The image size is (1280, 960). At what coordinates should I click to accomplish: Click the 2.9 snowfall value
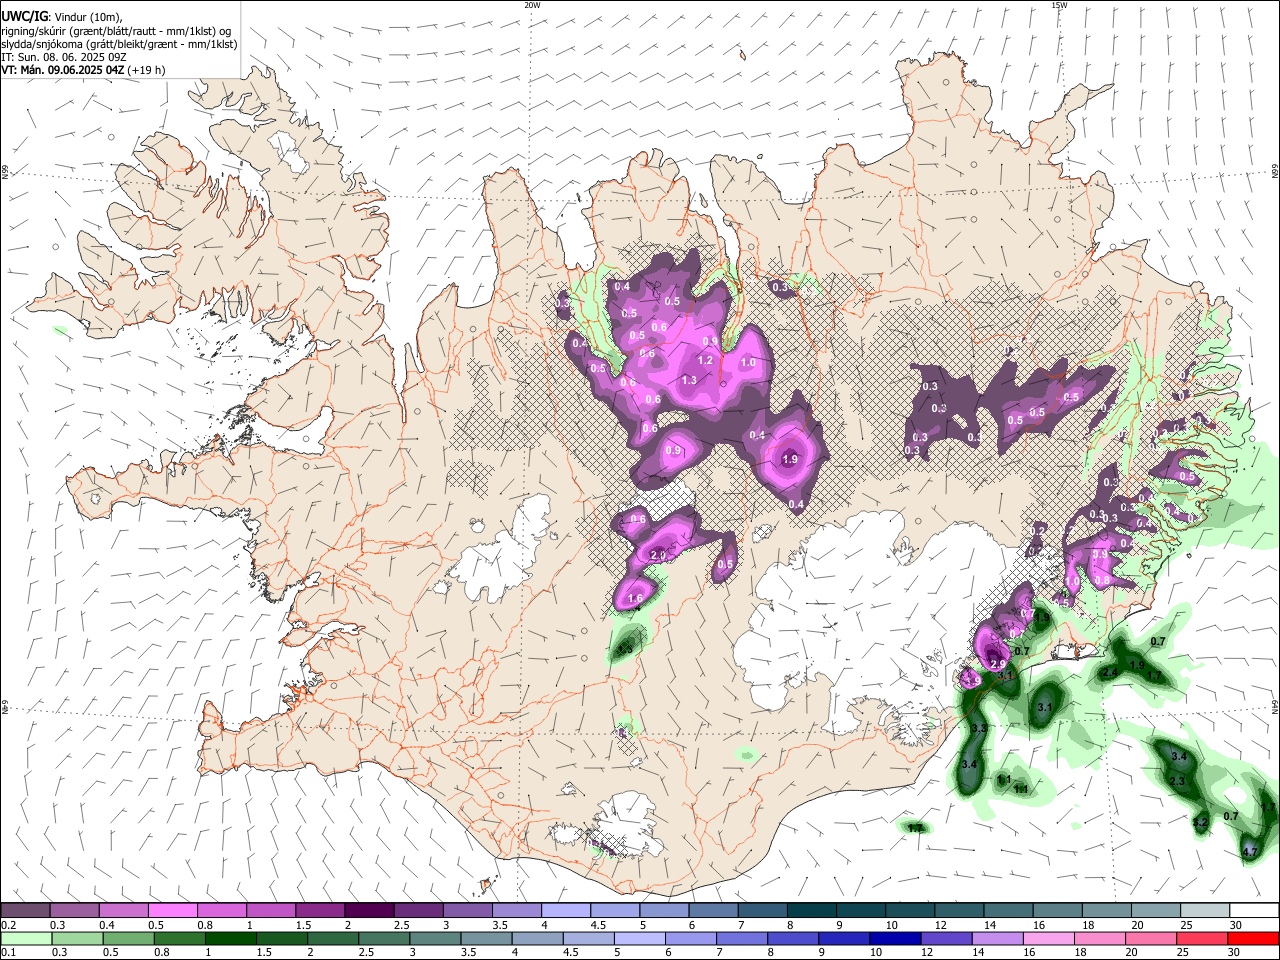point(997,665)
